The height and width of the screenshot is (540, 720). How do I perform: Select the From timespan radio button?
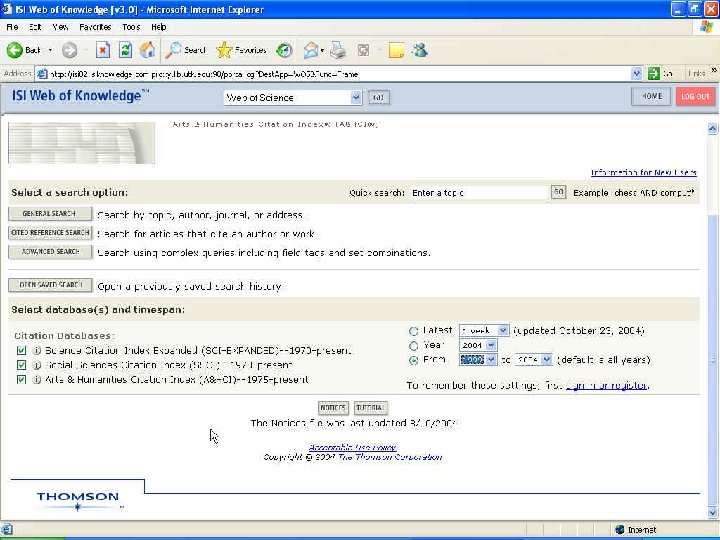pos(414,360)
